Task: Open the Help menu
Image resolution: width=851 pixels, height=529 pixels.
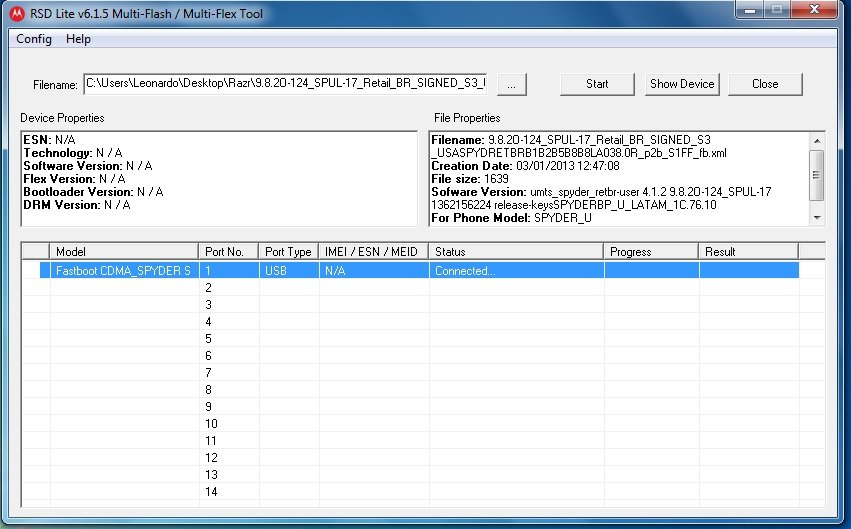Action: click(x=78, y=39)
